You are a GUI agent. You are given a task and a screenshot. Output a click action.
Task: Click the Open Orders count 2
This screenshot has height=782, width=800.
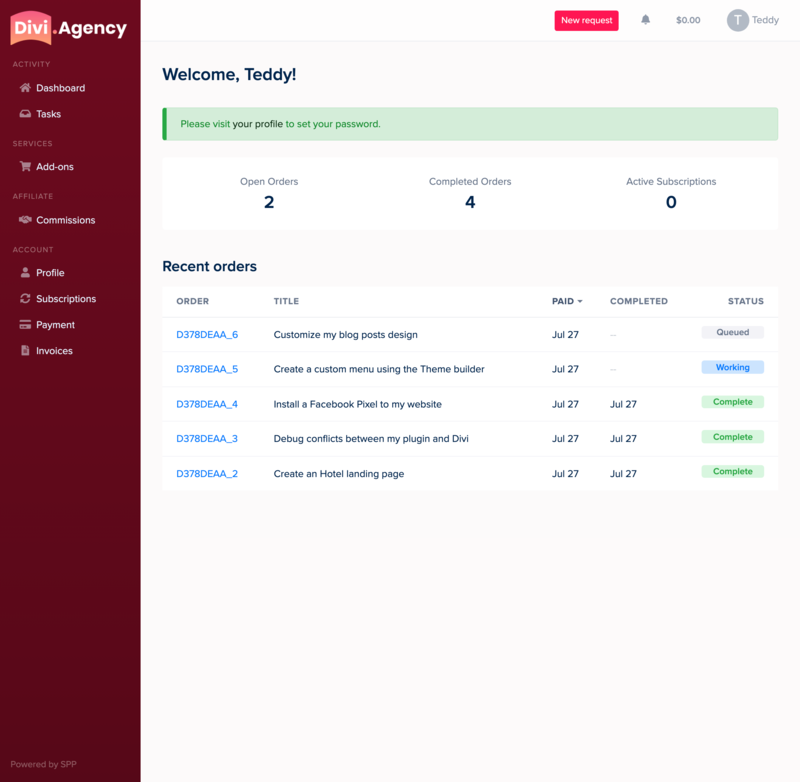[x=269, y=203]
